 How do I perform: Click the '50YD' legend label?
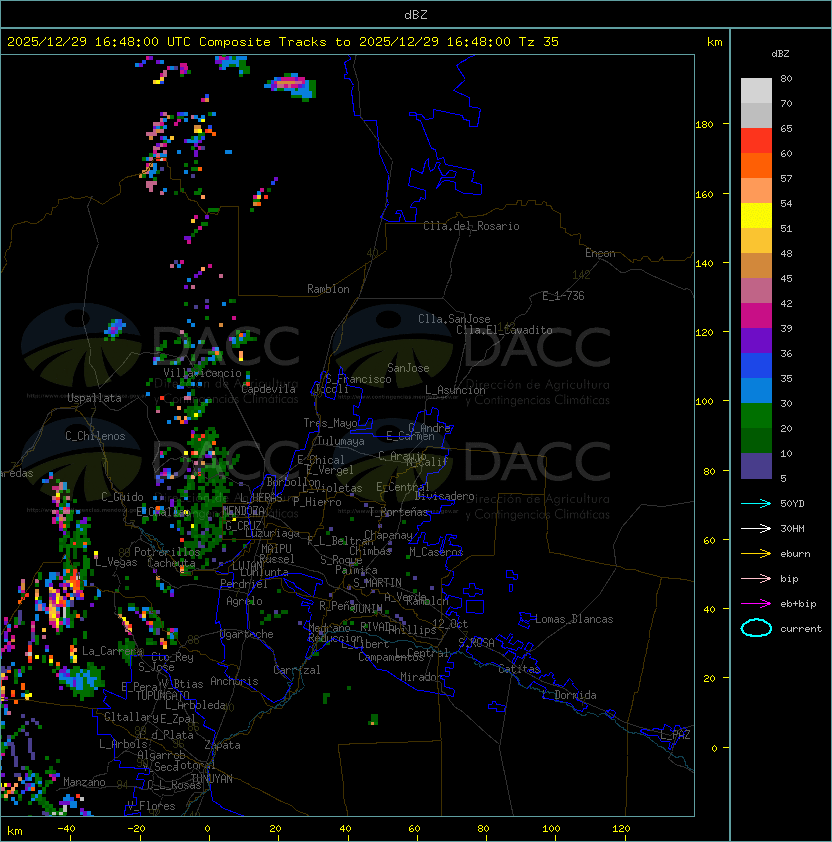(792, 503)
